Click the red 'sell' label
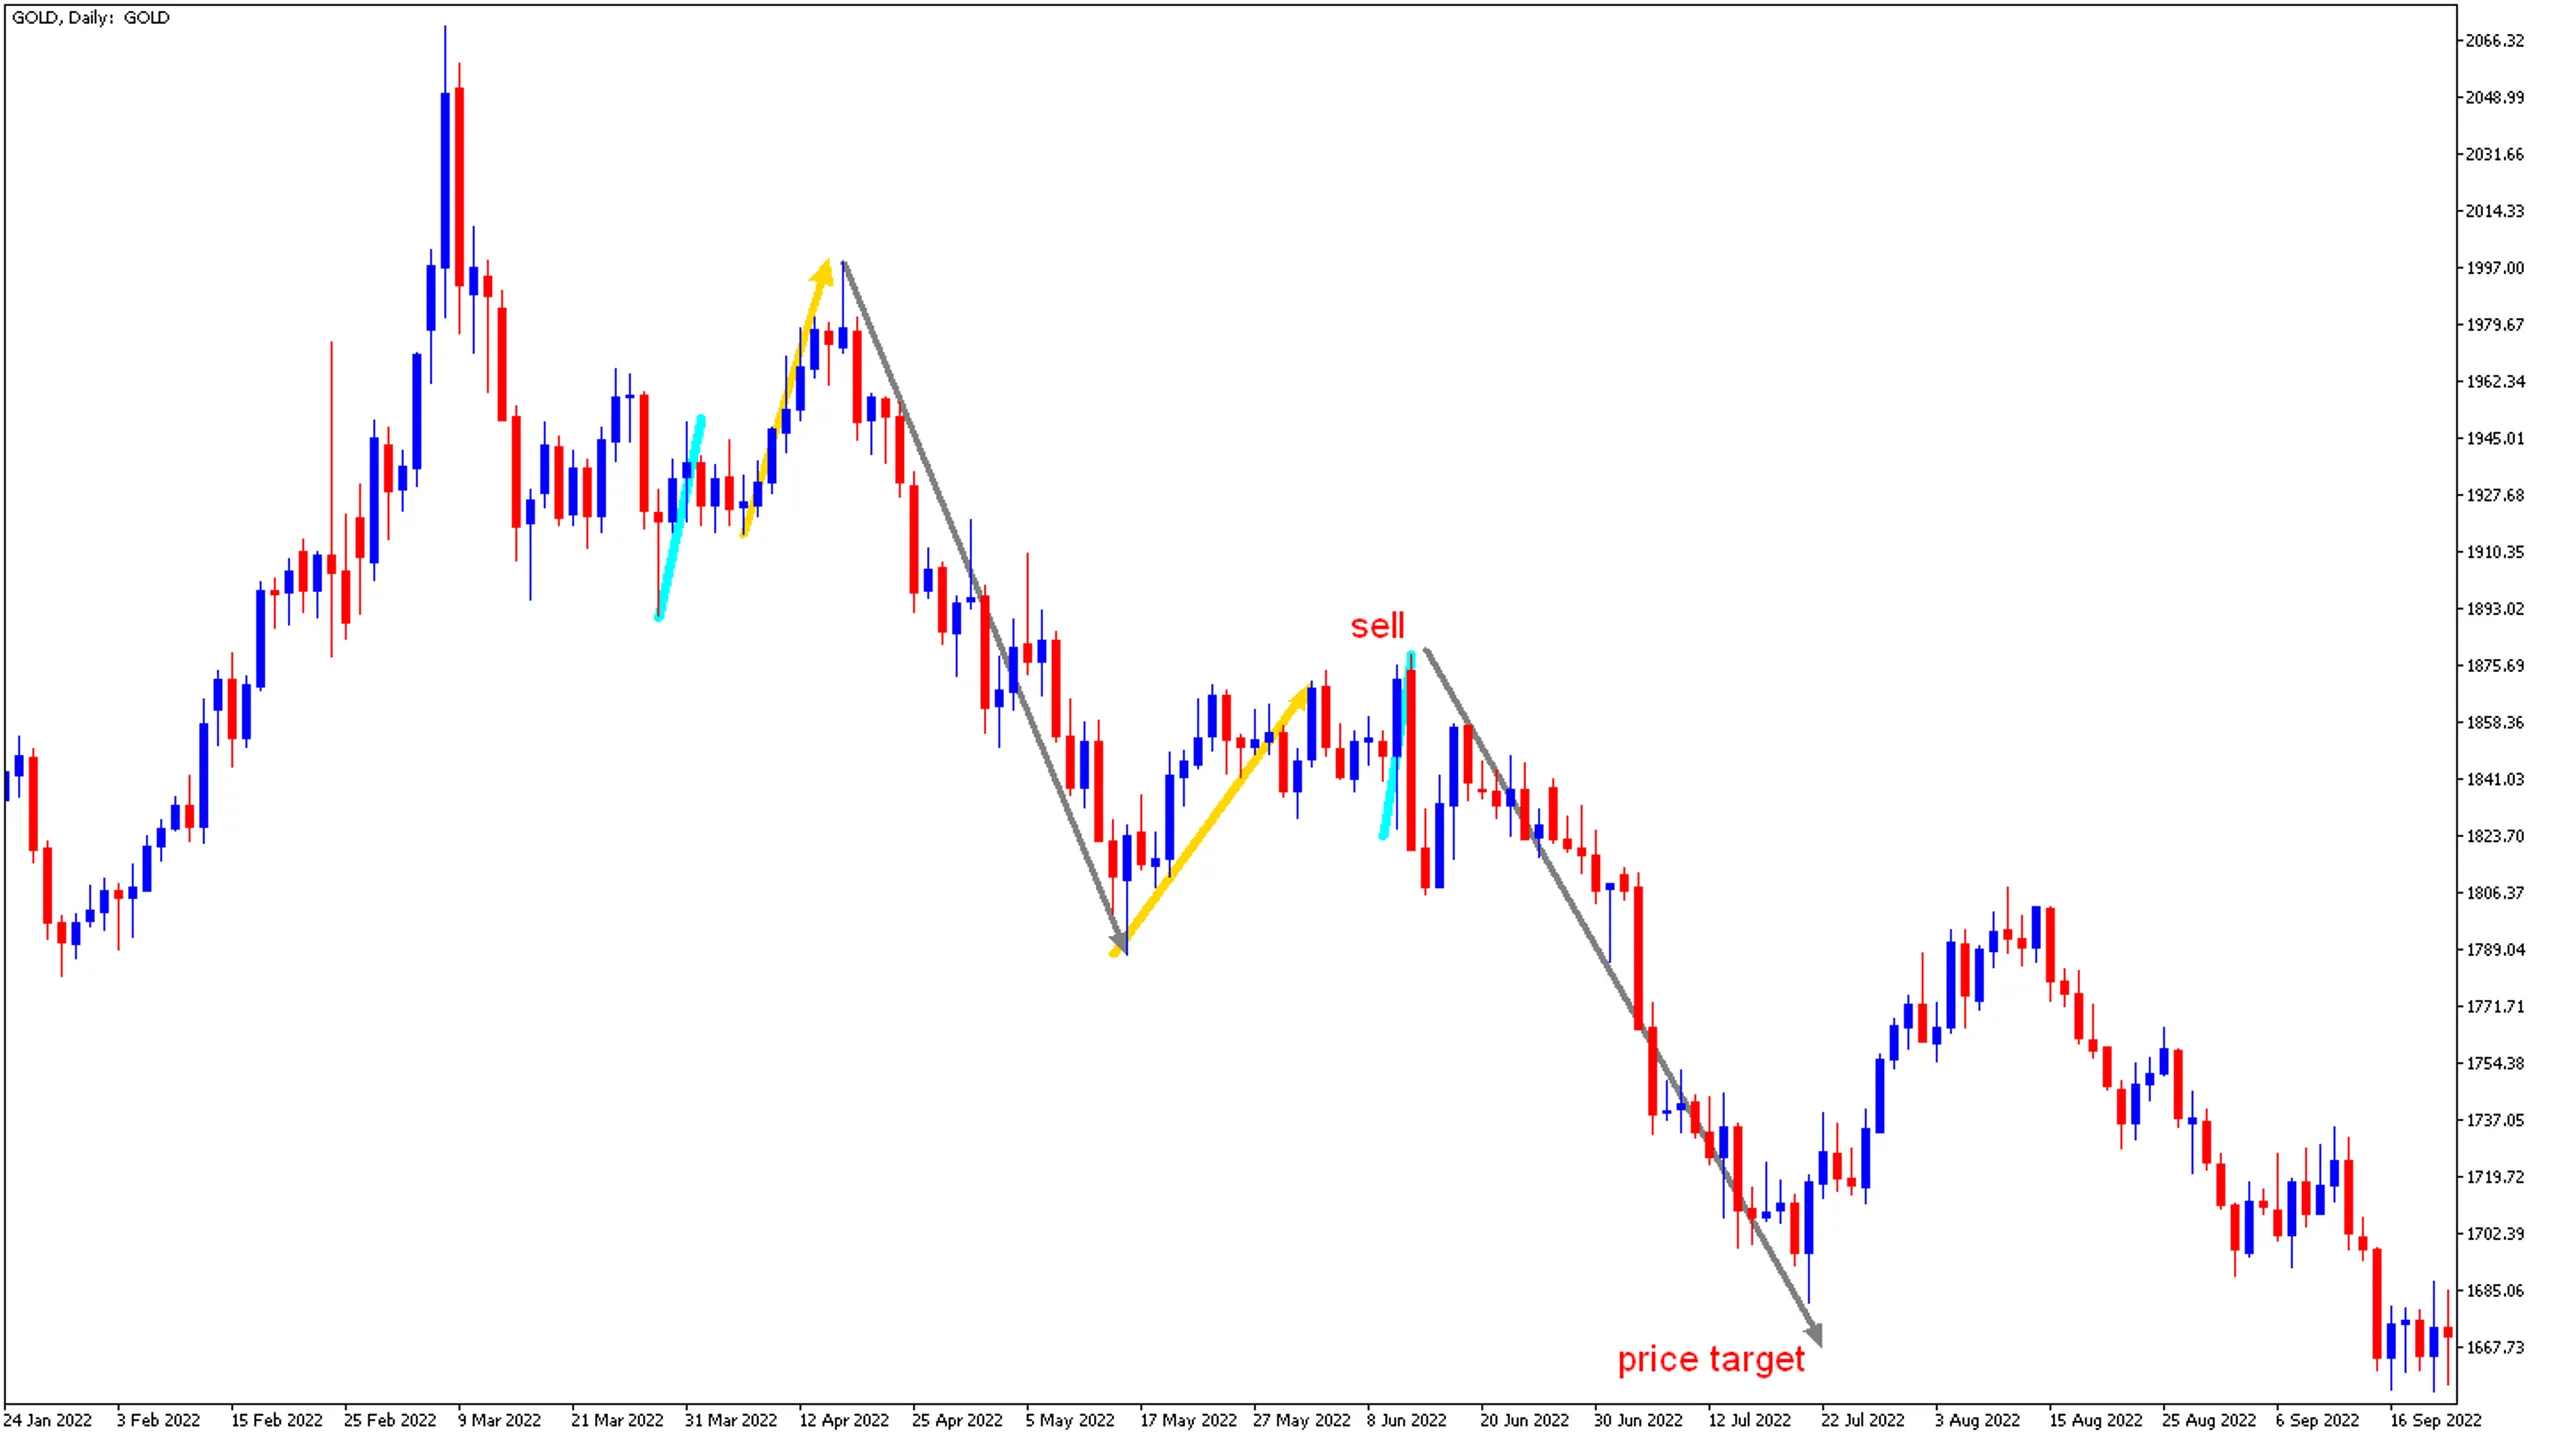 point(1377,626)
